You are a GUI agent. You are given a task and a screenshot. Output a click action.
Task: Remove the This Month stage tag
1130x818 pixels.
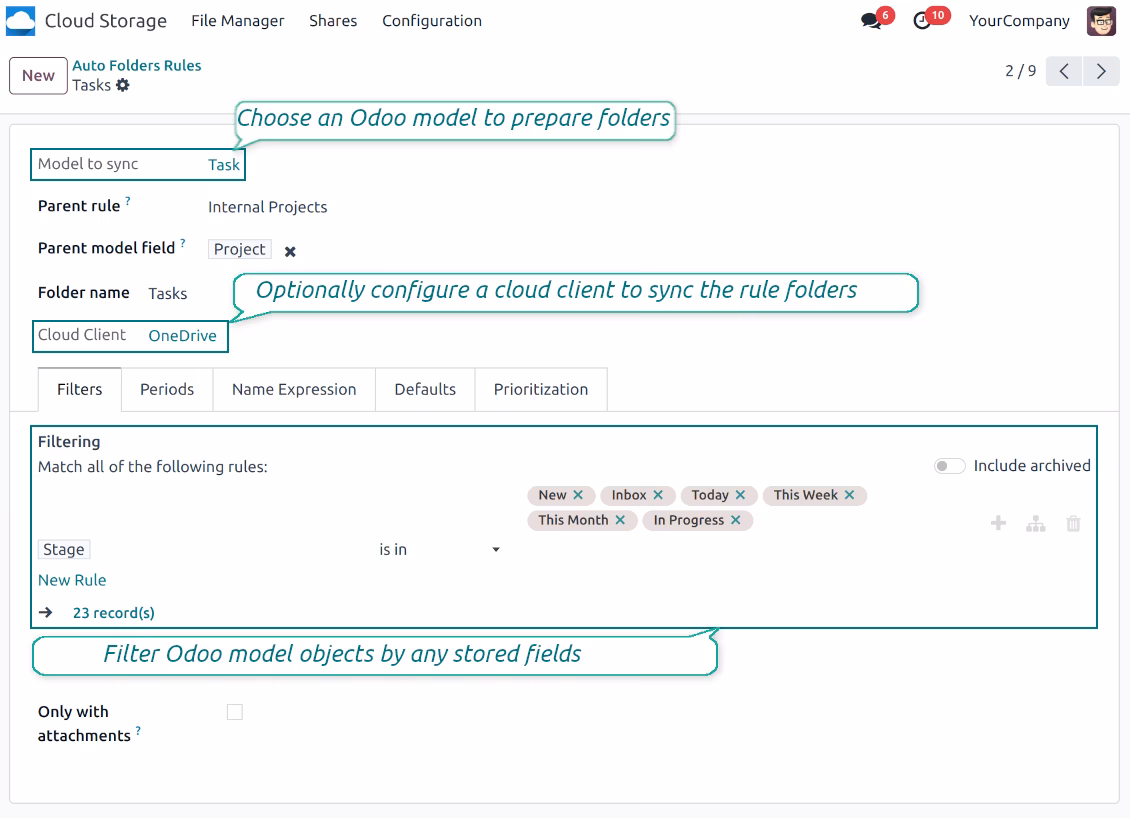[620, 520]
